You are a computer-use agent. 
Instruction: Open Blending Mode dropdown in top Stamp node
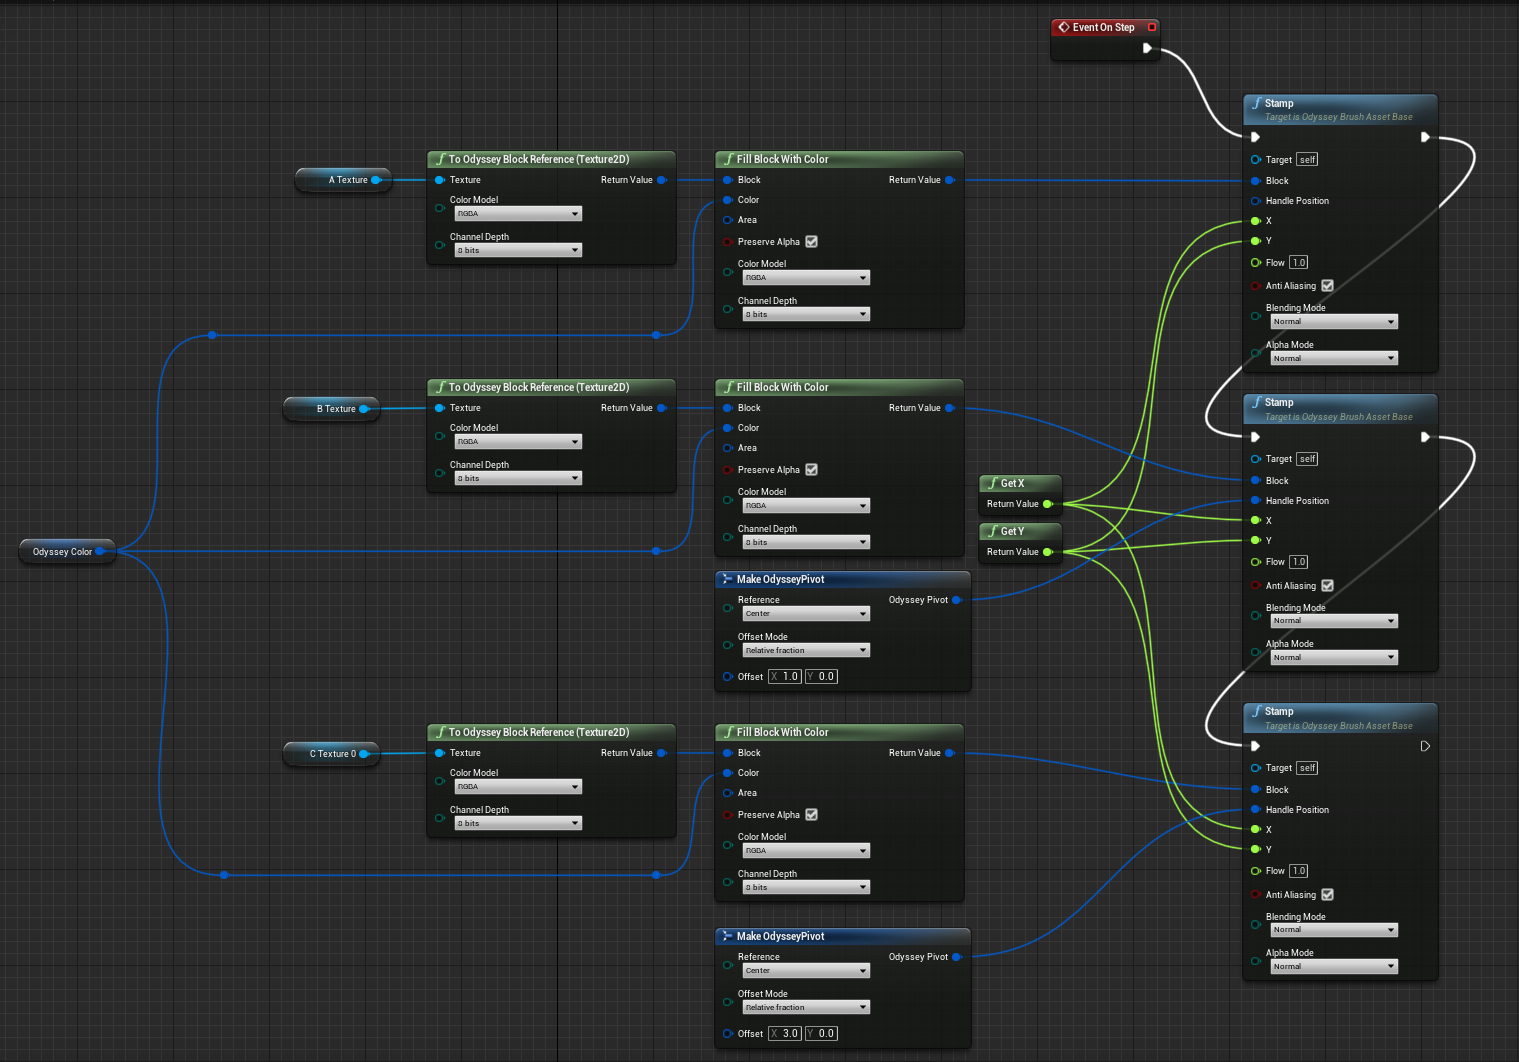(1334, 322)
